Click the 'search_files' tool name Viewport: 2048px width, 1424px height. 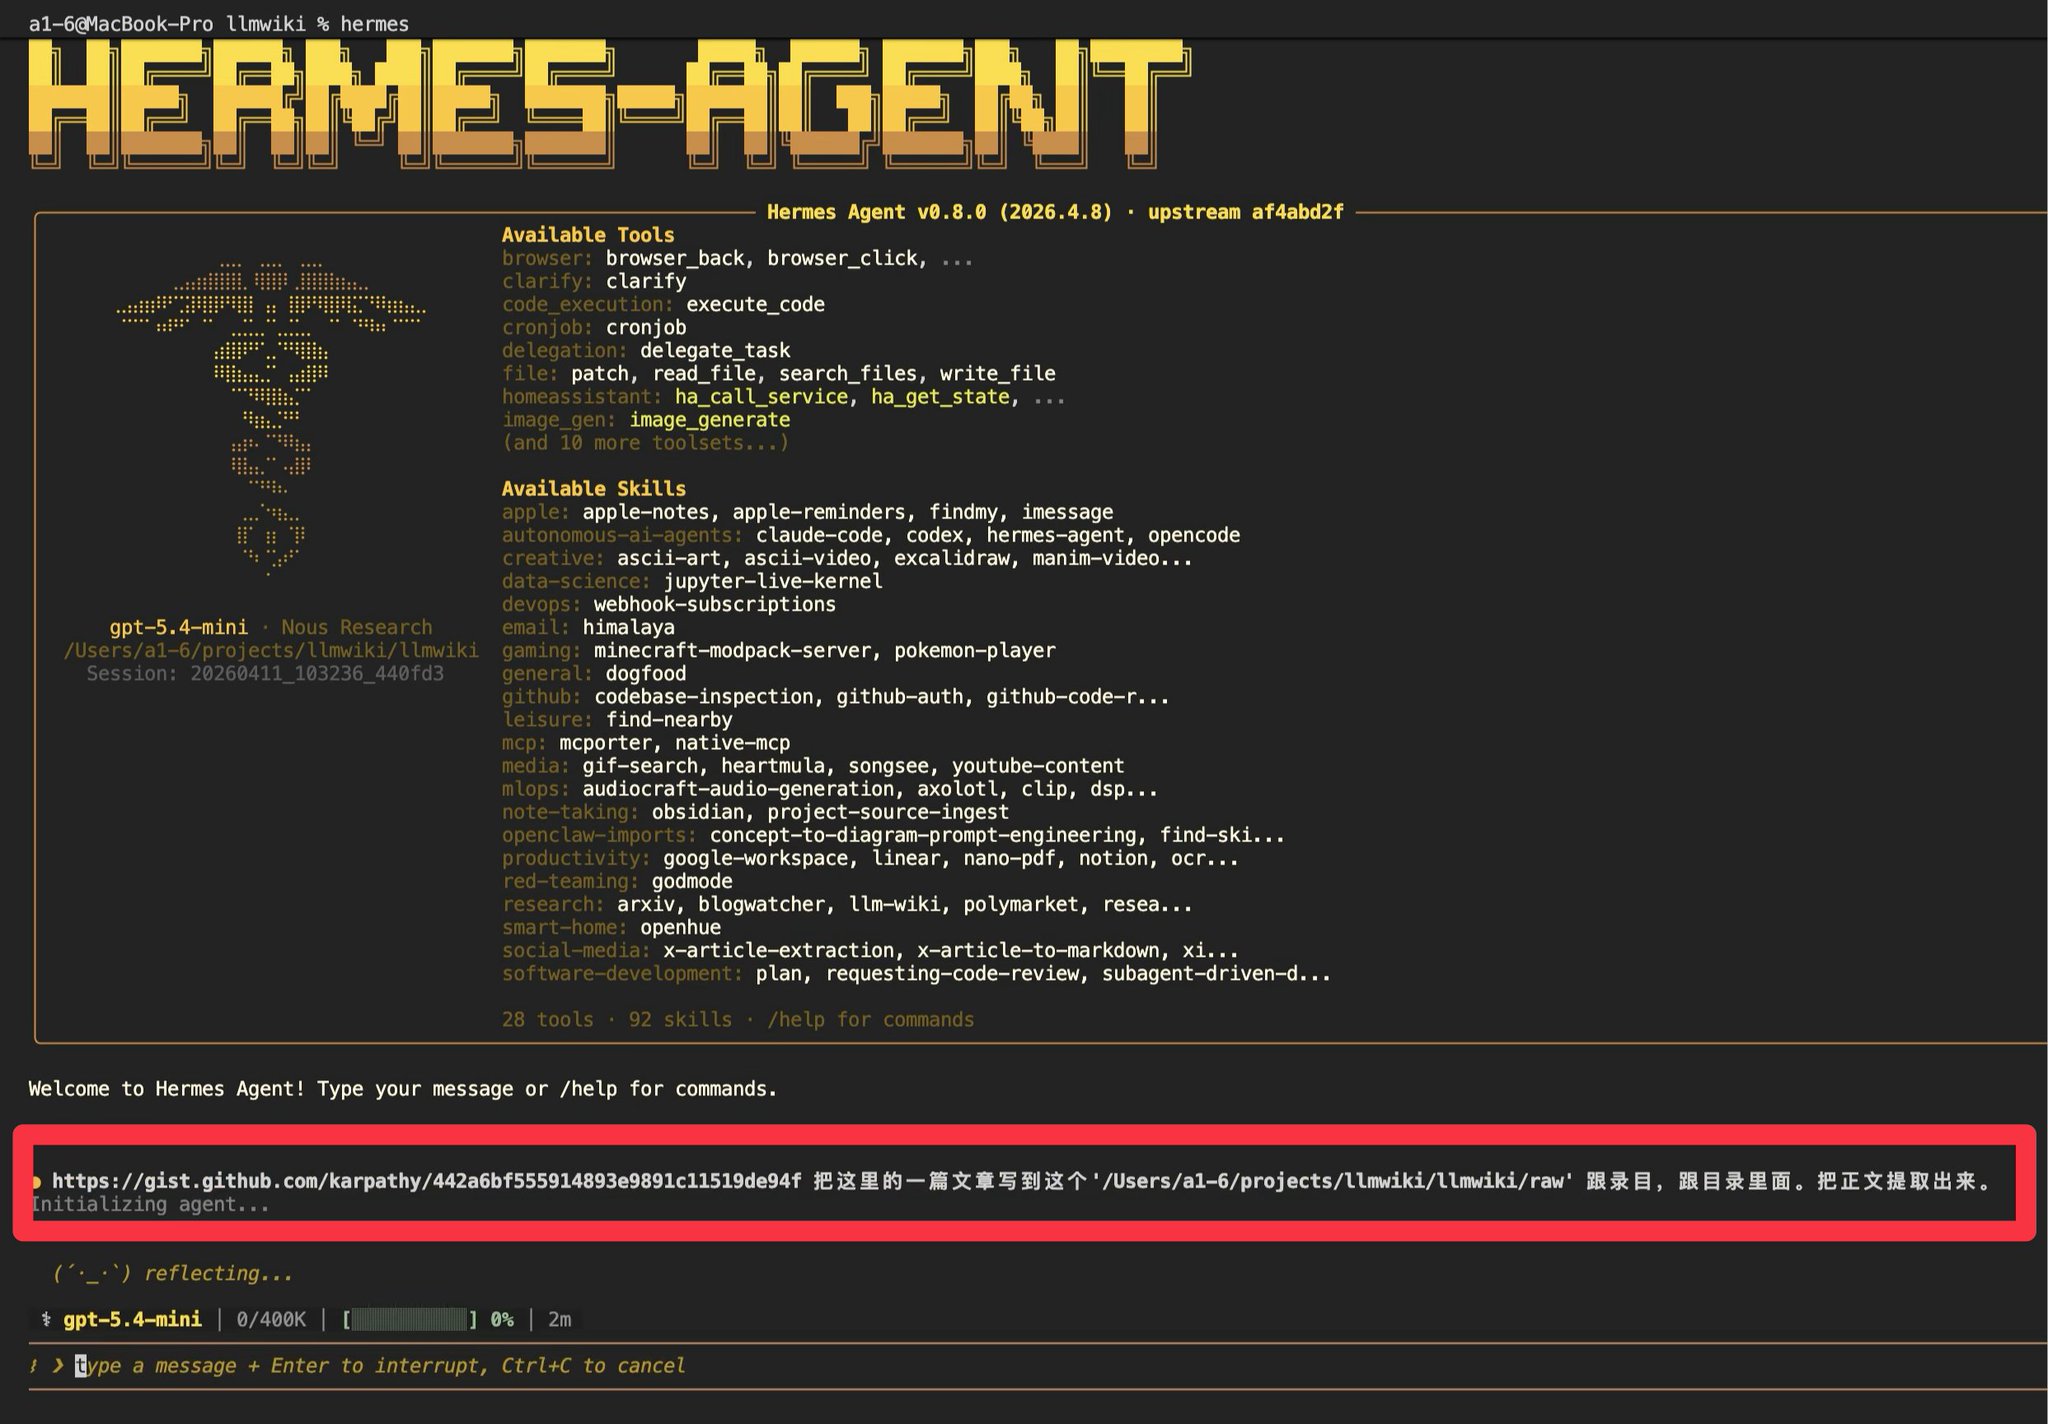(x=848, y=374)
